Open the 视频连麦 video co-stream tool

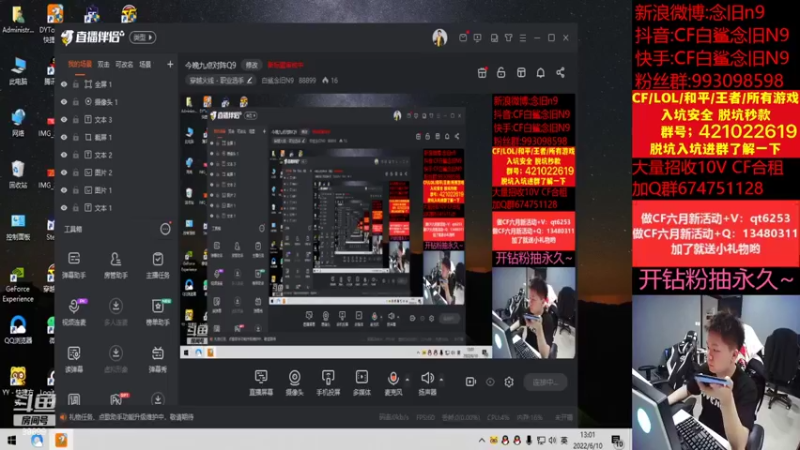point(74,312)
